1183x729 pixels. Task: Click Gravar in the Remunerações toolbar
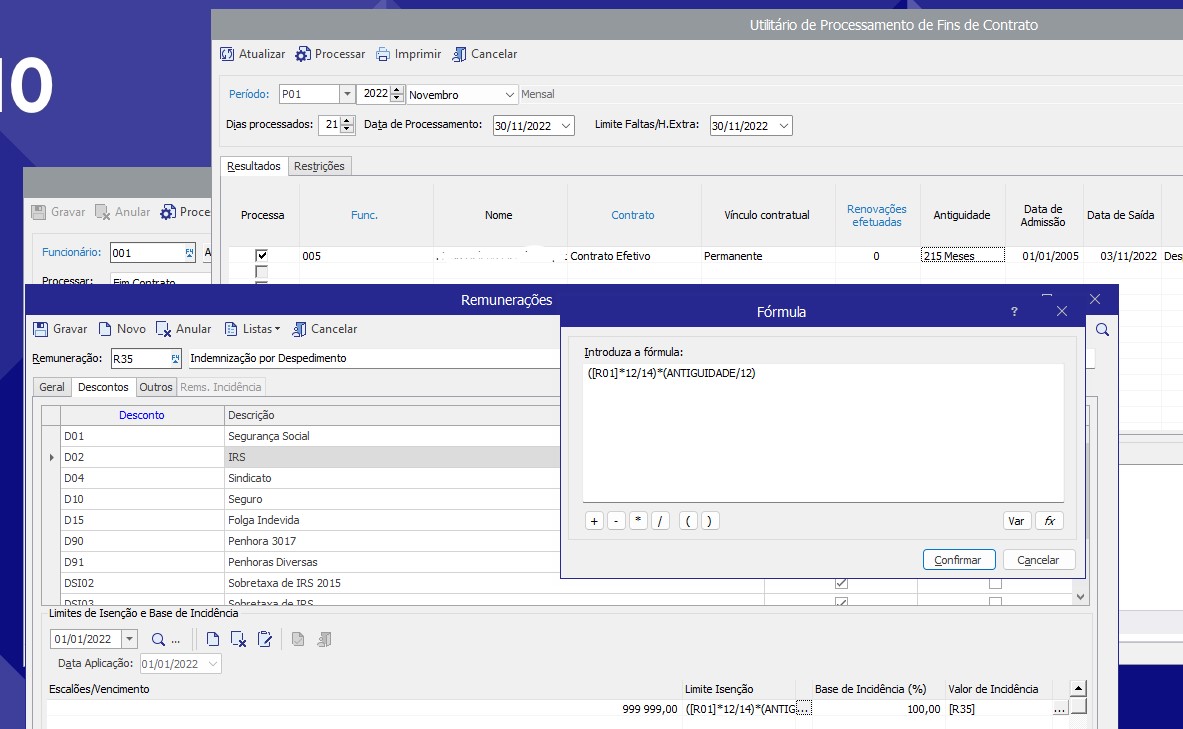tap(60, 329)
